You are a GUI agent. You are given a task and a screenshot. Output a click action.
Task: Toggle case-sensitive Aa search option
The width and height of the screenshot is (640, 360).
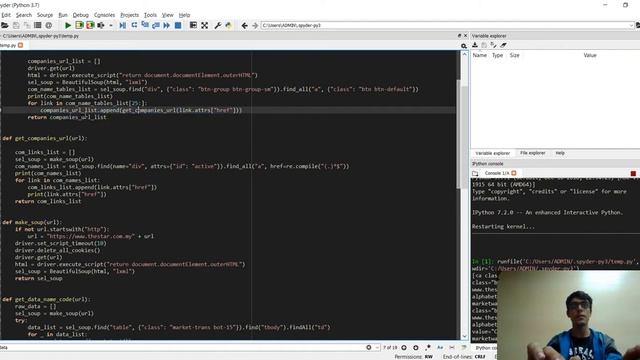[440, 347]
